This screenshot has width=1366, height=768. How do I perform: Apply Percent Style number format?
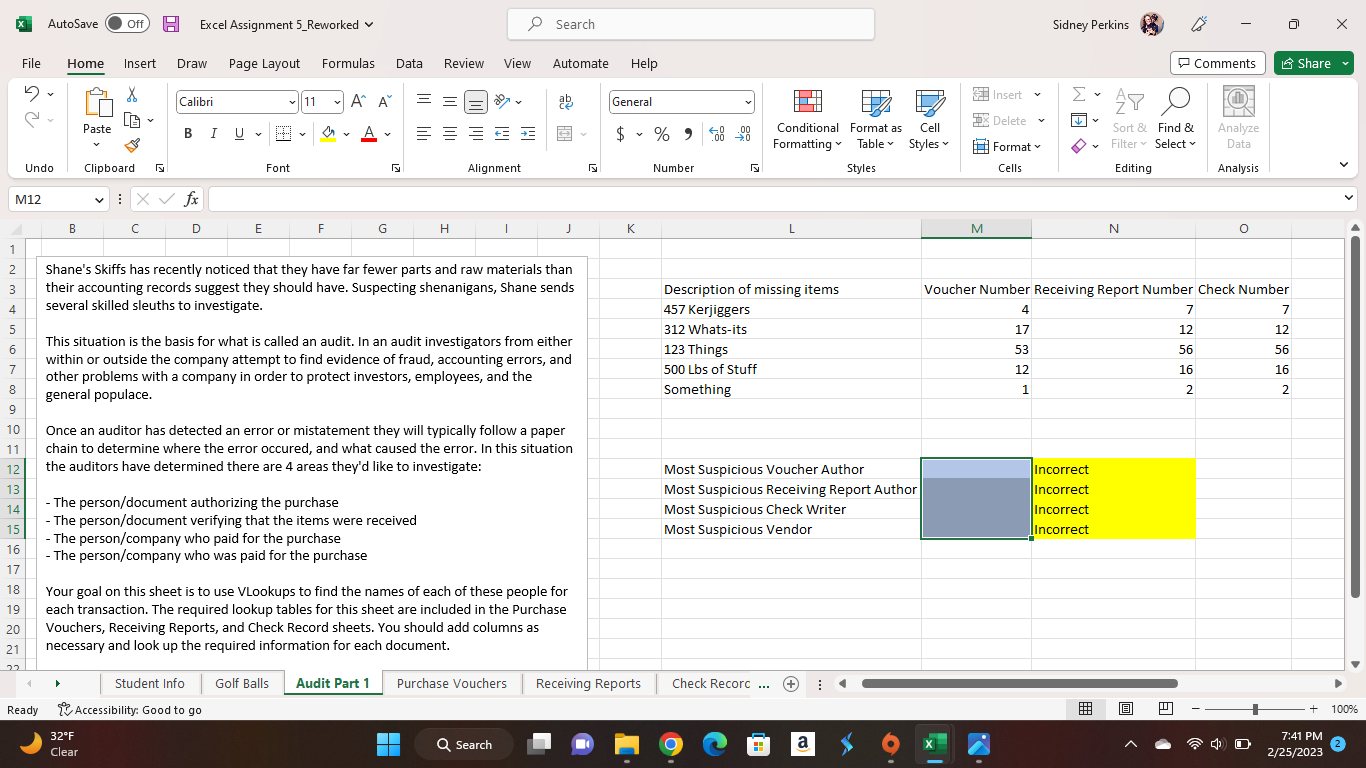click(x=661, y=133)
